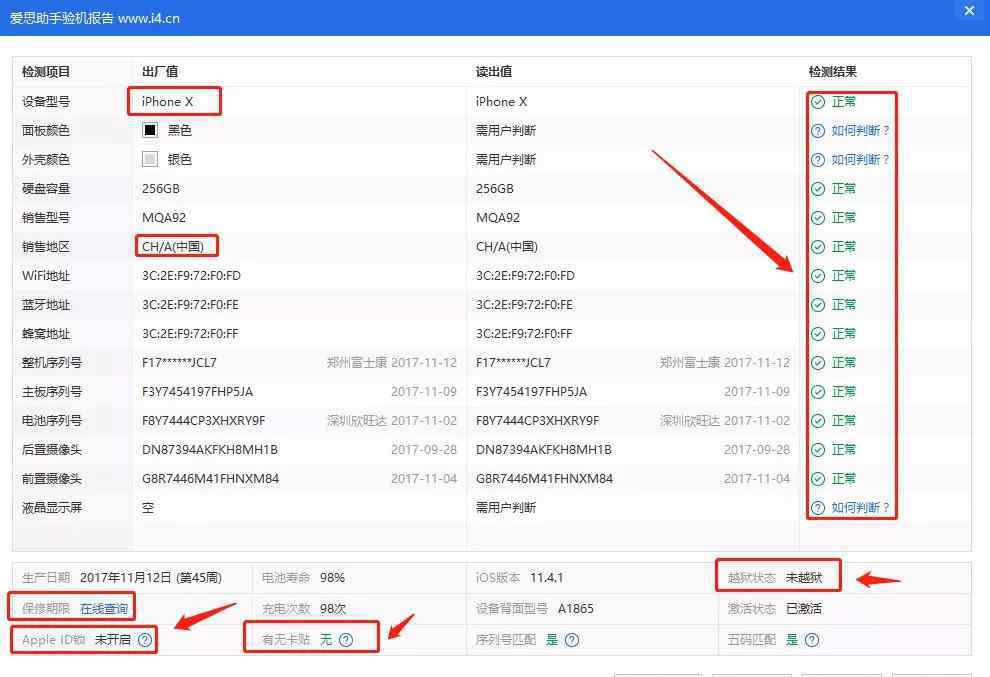Click green check icon for 硬盘容量
990x677 pixels.
(x=818, y=189)
